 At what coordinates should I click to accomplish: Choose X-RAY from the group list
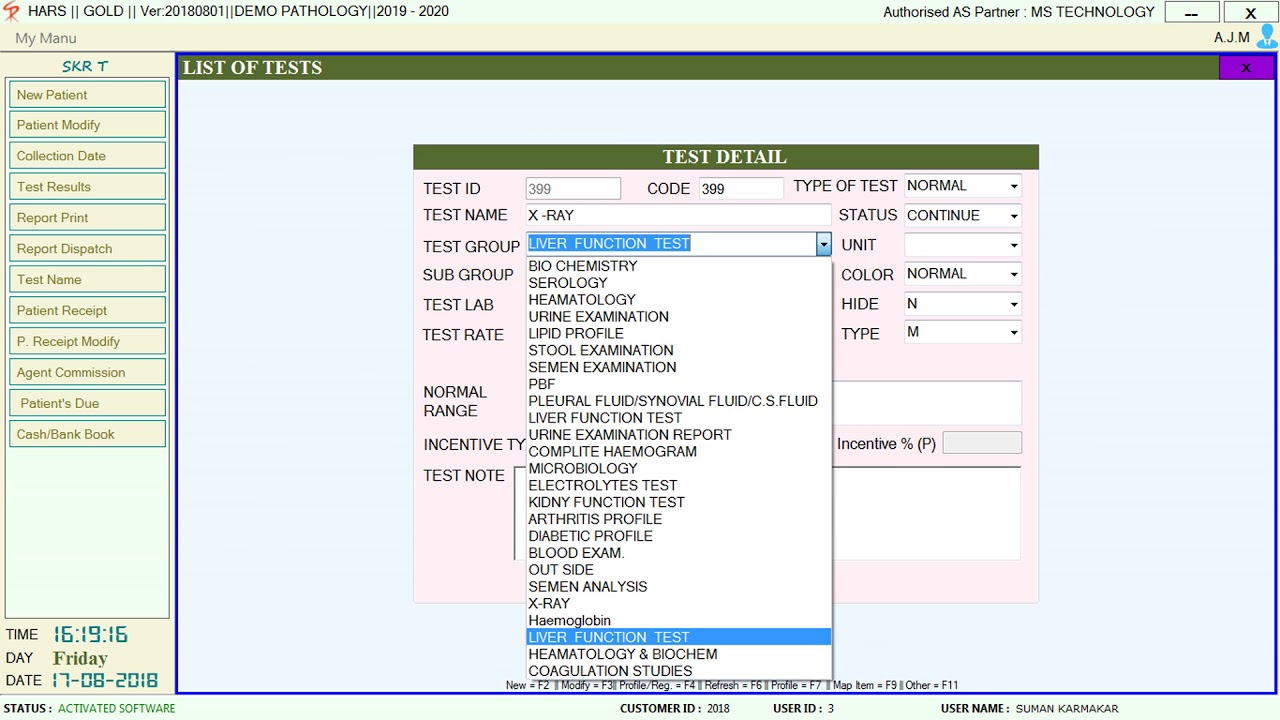coord(679,604)
